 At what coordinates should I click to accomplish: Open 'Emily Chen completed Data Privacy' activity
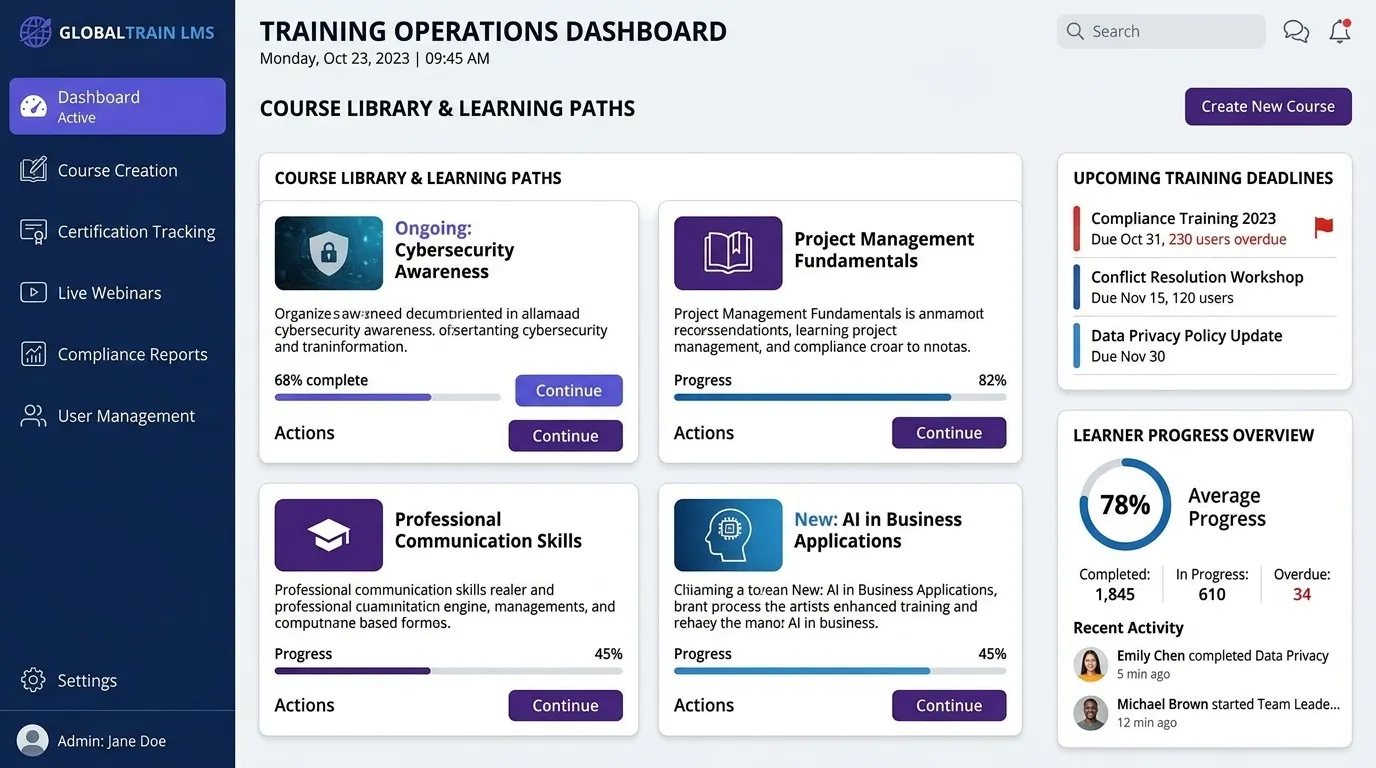click(x=1204, y=665)
